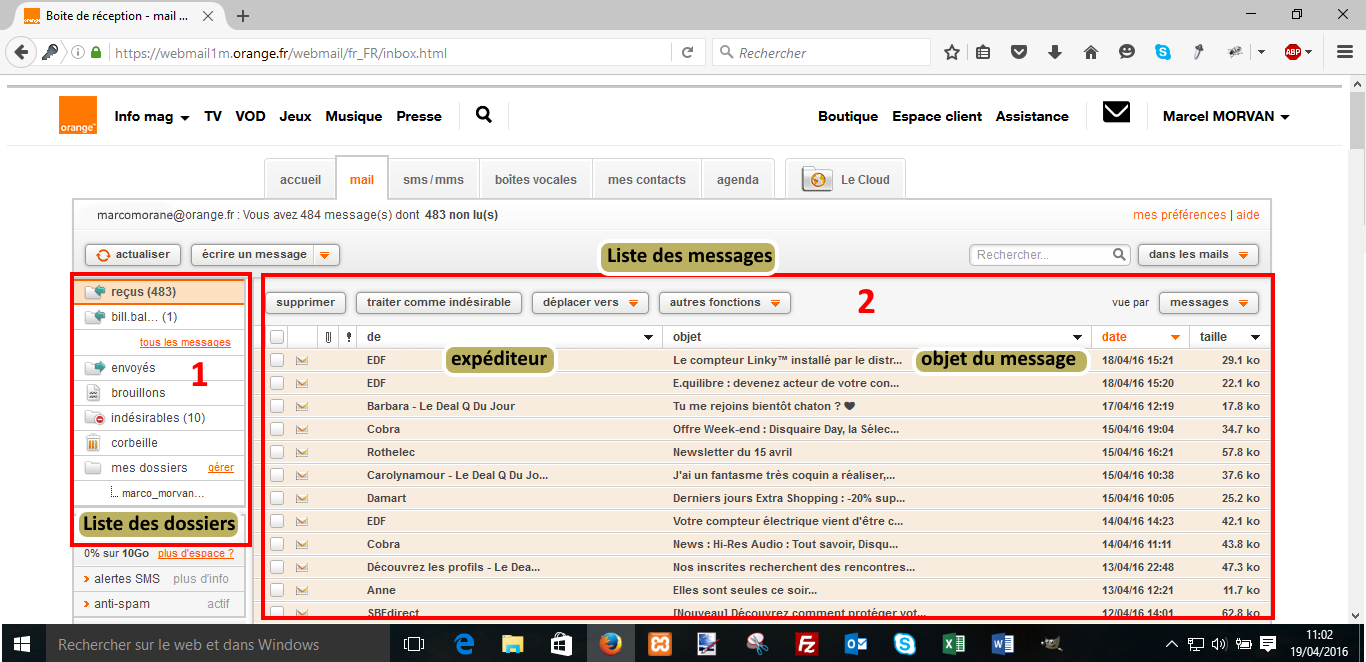Click the envelope mail icon near Marcel MORVAN
1366x662 pixels.
[x=1116, y=113]
